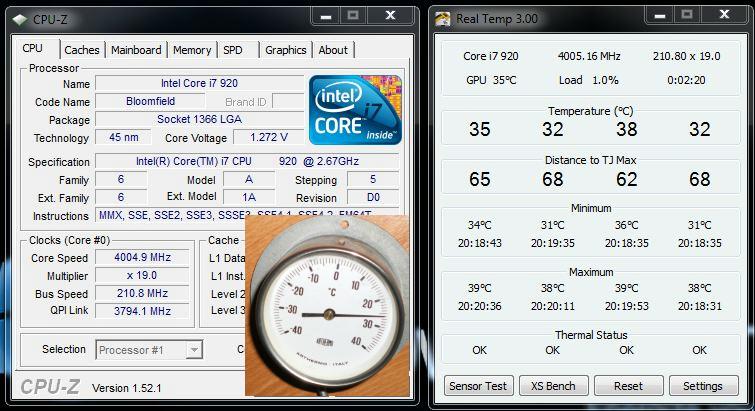The width and height of the screenshot is (755, 411).
Task: Select the Core Speed value 4004.9 MHz
Action: (x=143, y=257)
